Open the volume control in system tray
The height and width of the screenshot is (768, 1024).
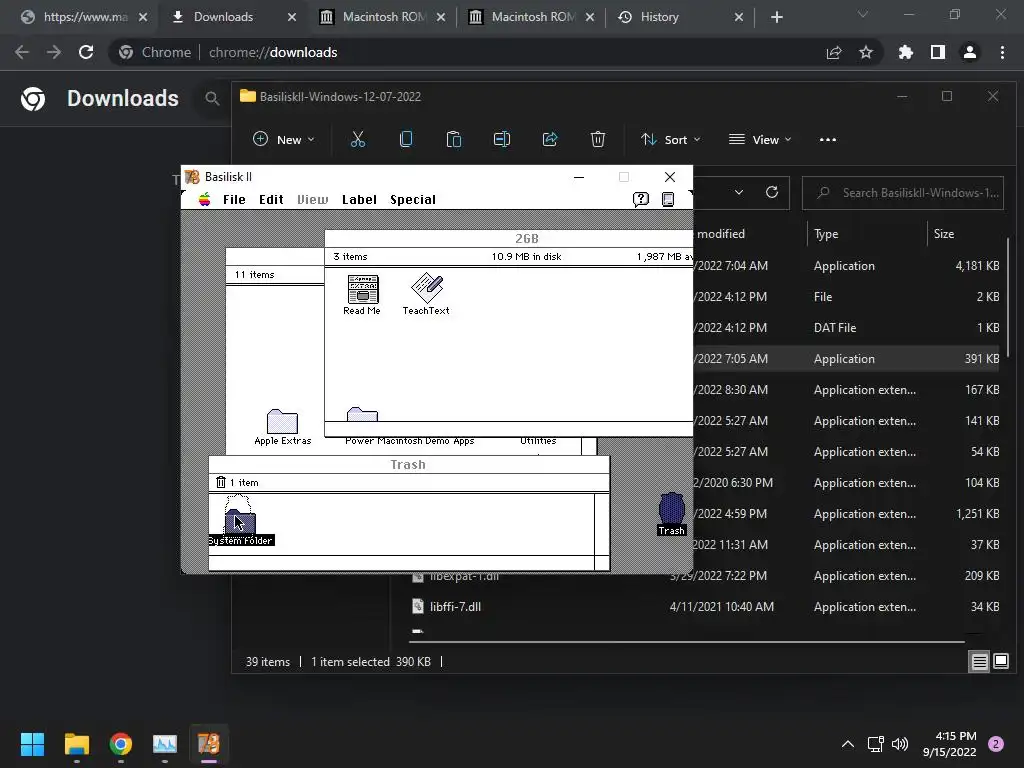pyautogui.click(x=900, y=744)
